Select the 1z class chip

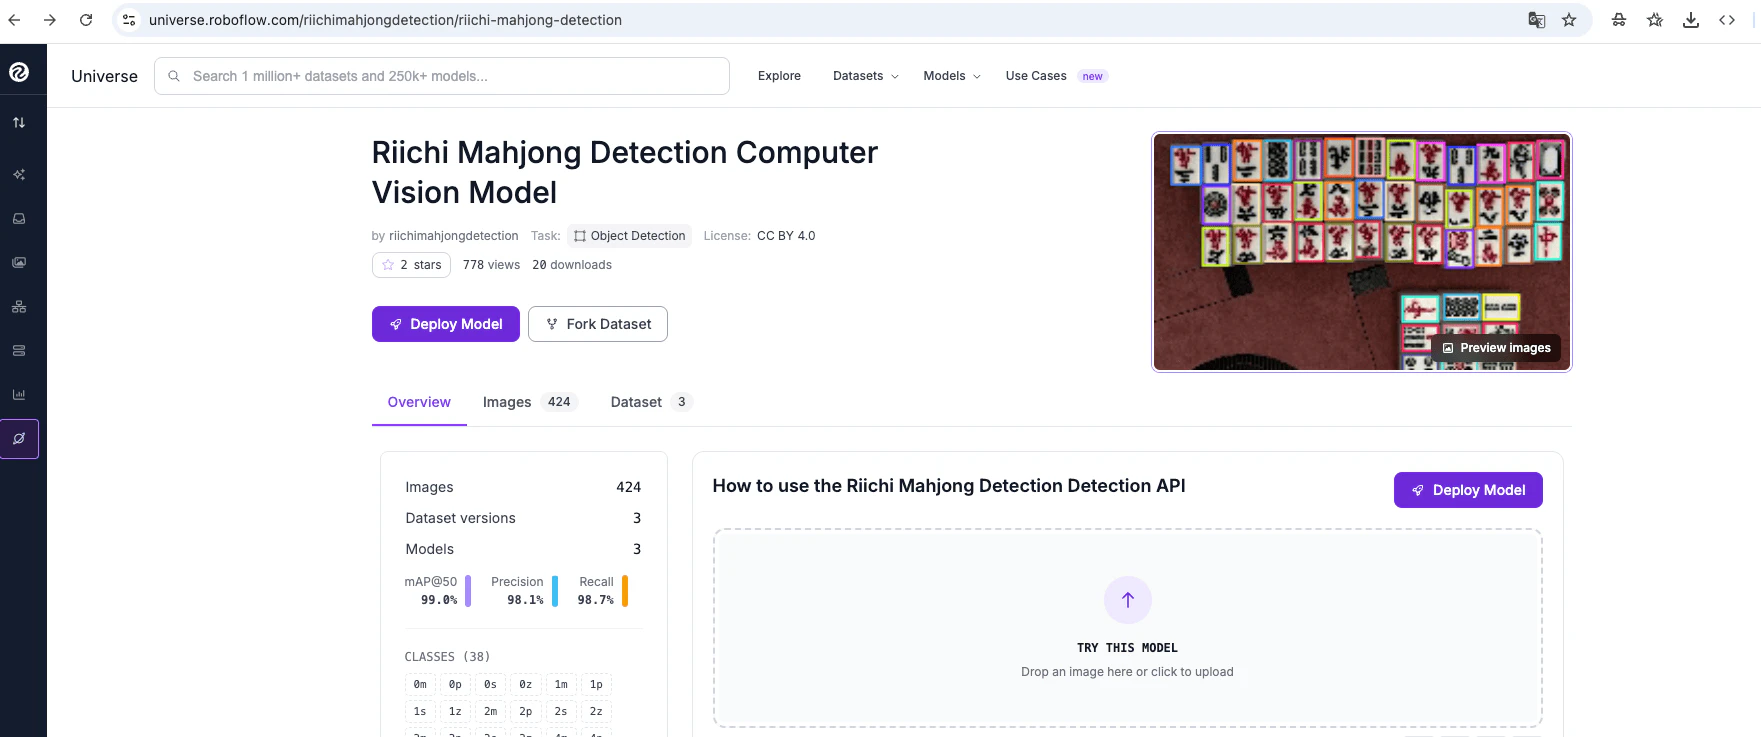[x=455, y=712]
